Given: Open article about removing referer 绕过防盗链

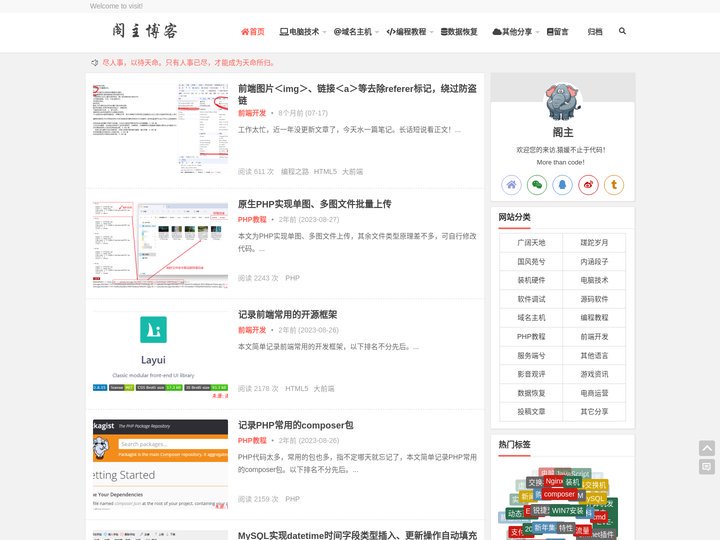Looking at the screenshot, I should pos(357,94).
